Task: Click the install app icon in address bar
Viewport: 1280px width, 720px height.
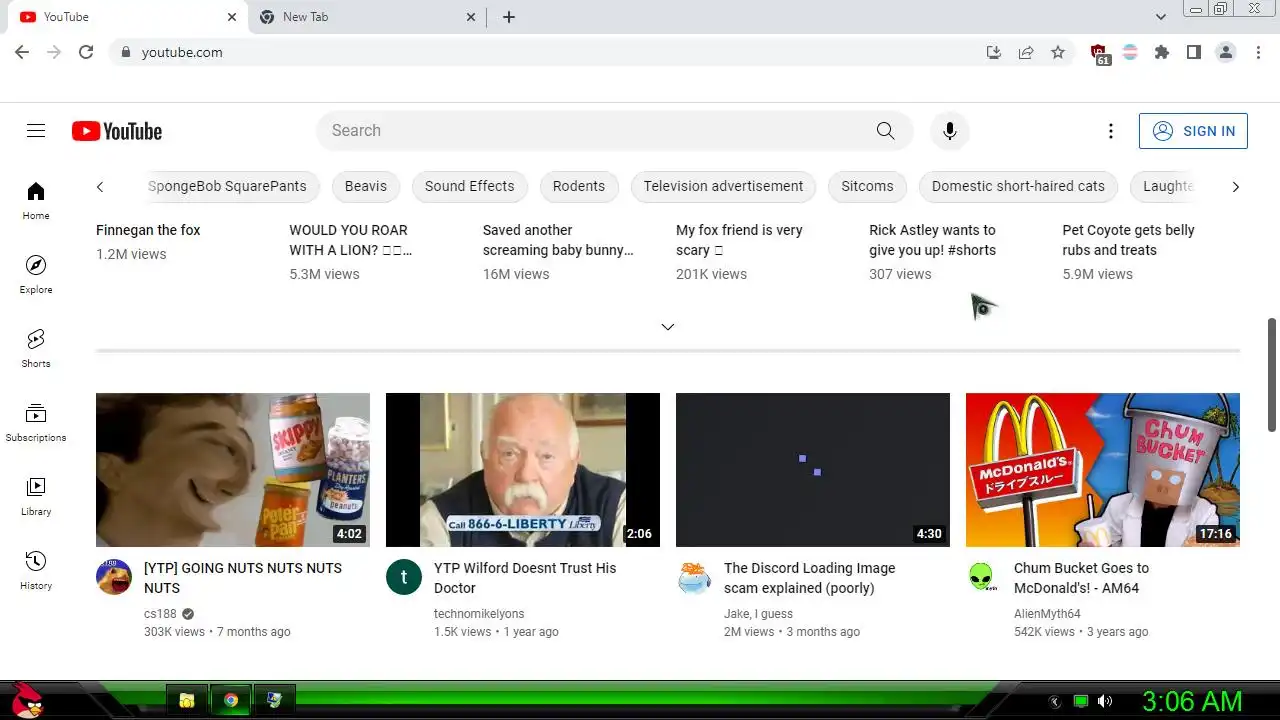Action: [994, 52]
